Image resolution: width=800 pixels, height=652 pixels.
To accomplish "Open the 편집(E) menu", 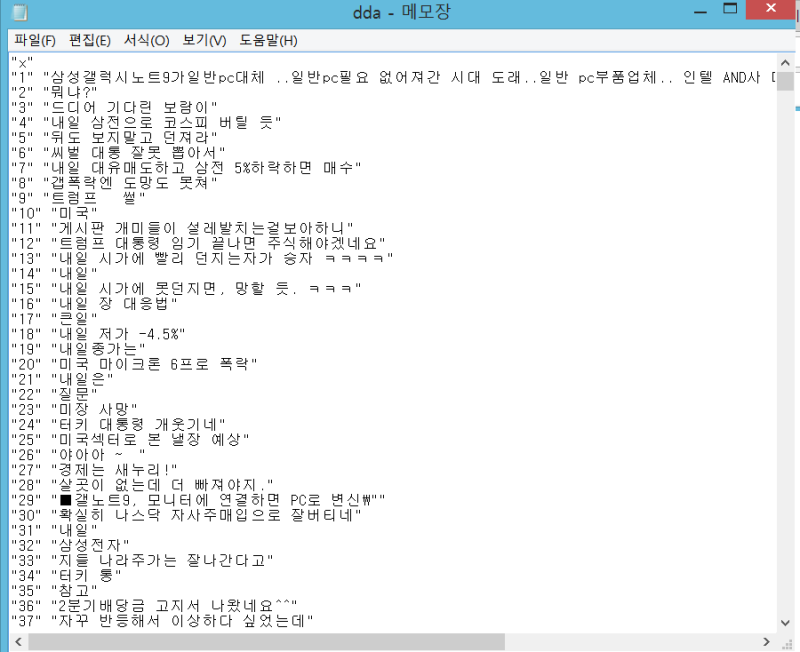I will [90, 40].
